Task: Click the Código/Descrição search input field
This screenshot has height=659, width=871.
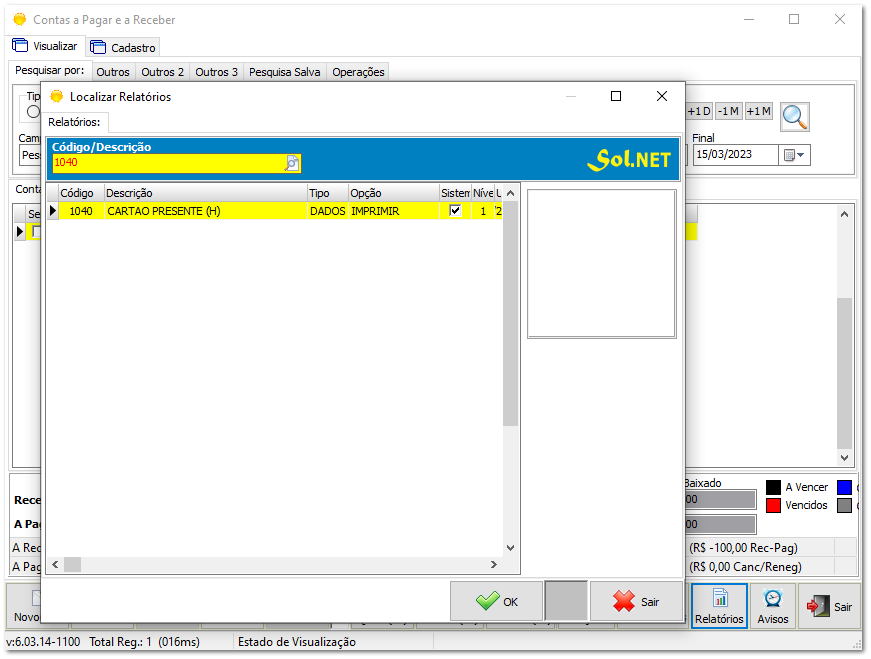Action: pos(168,163)
